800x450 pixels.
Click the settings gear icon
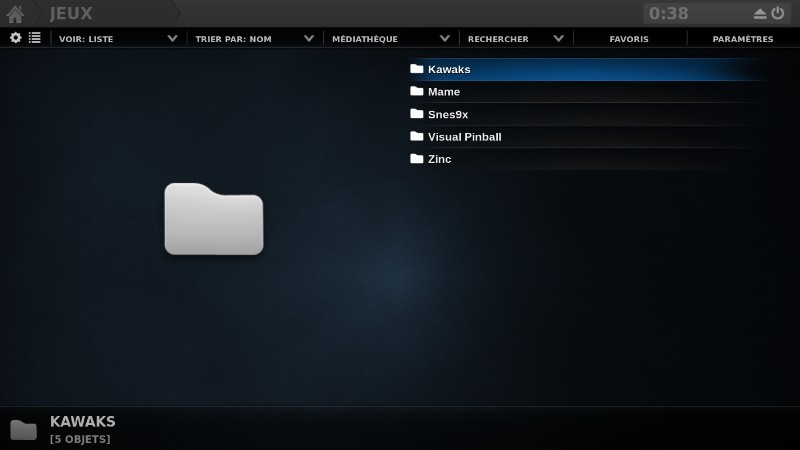click(16, 38)
